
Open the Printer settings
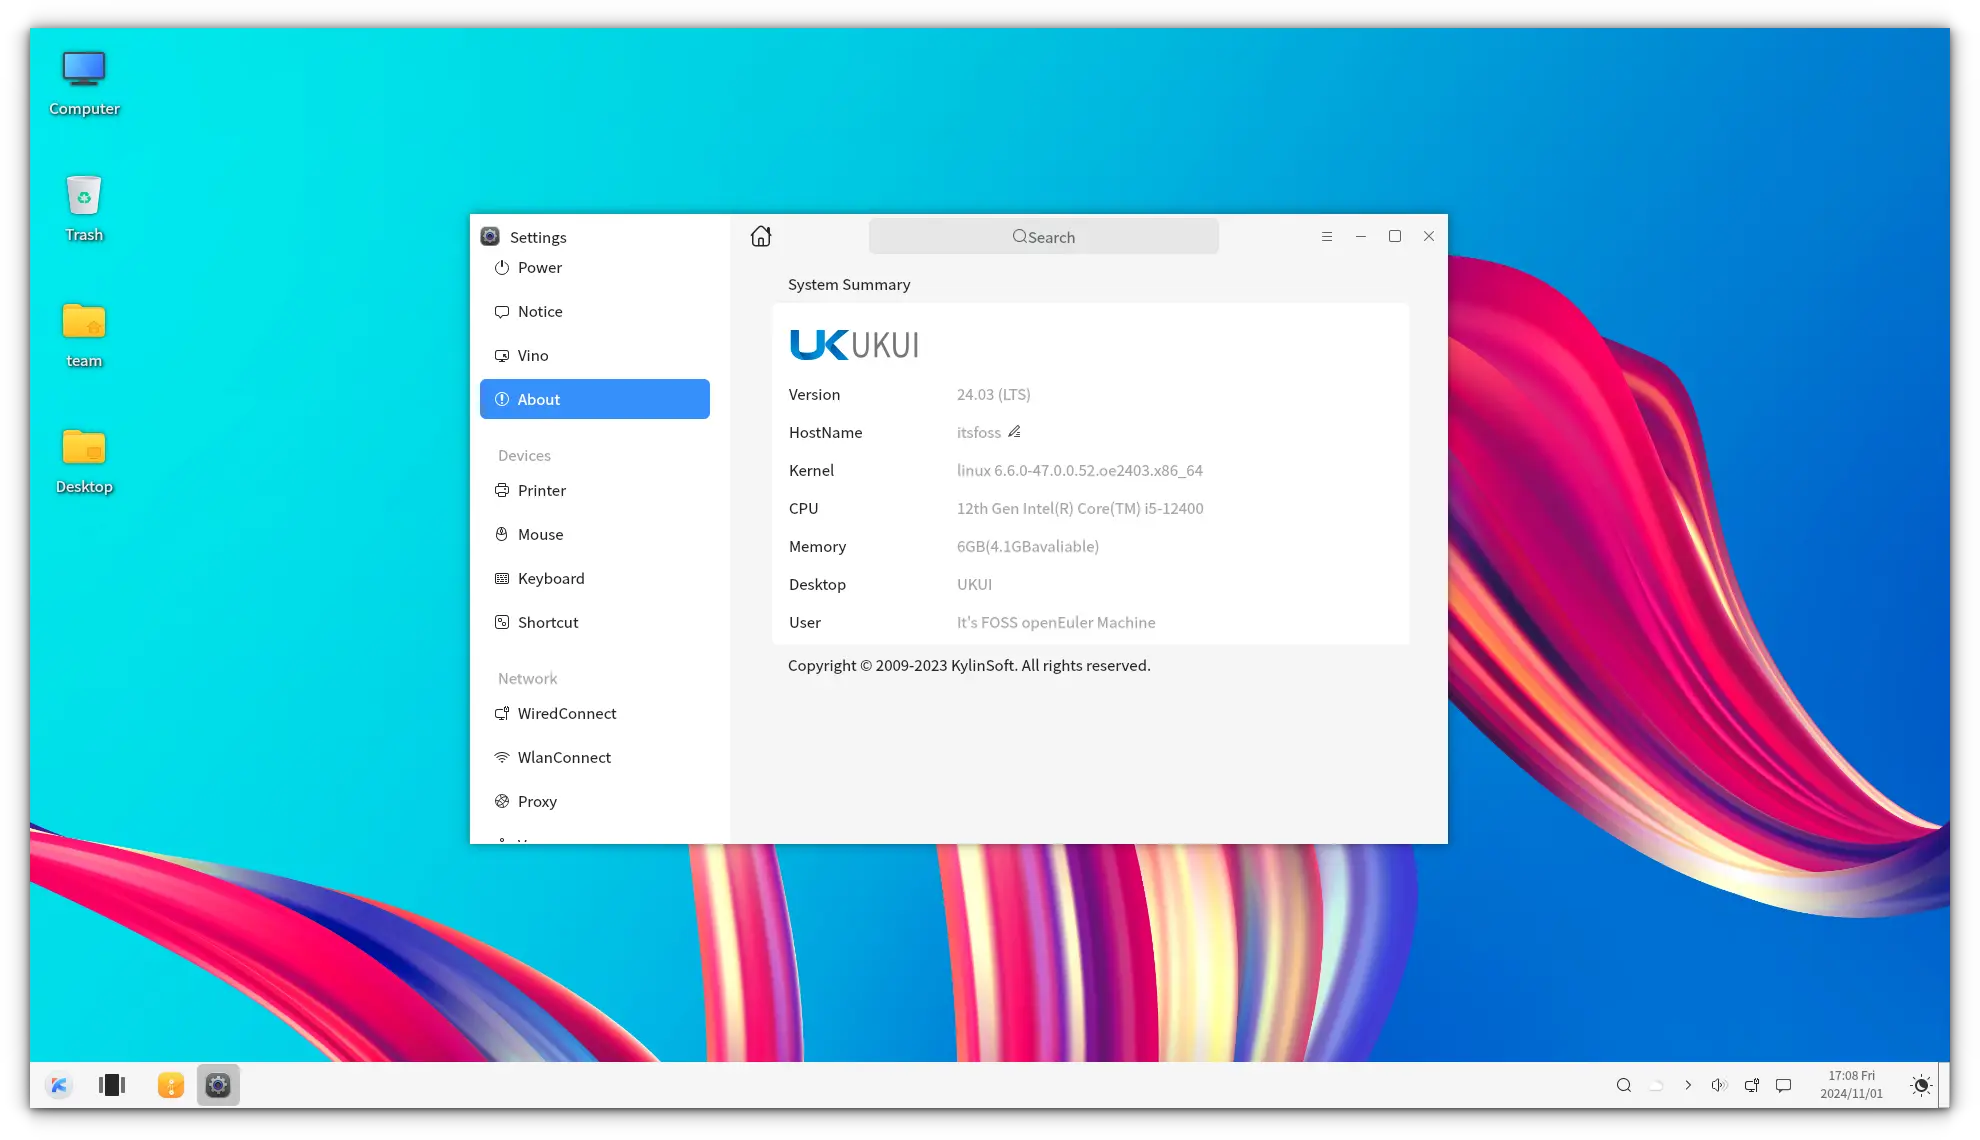pyautogui.click(x=541, y=490)
